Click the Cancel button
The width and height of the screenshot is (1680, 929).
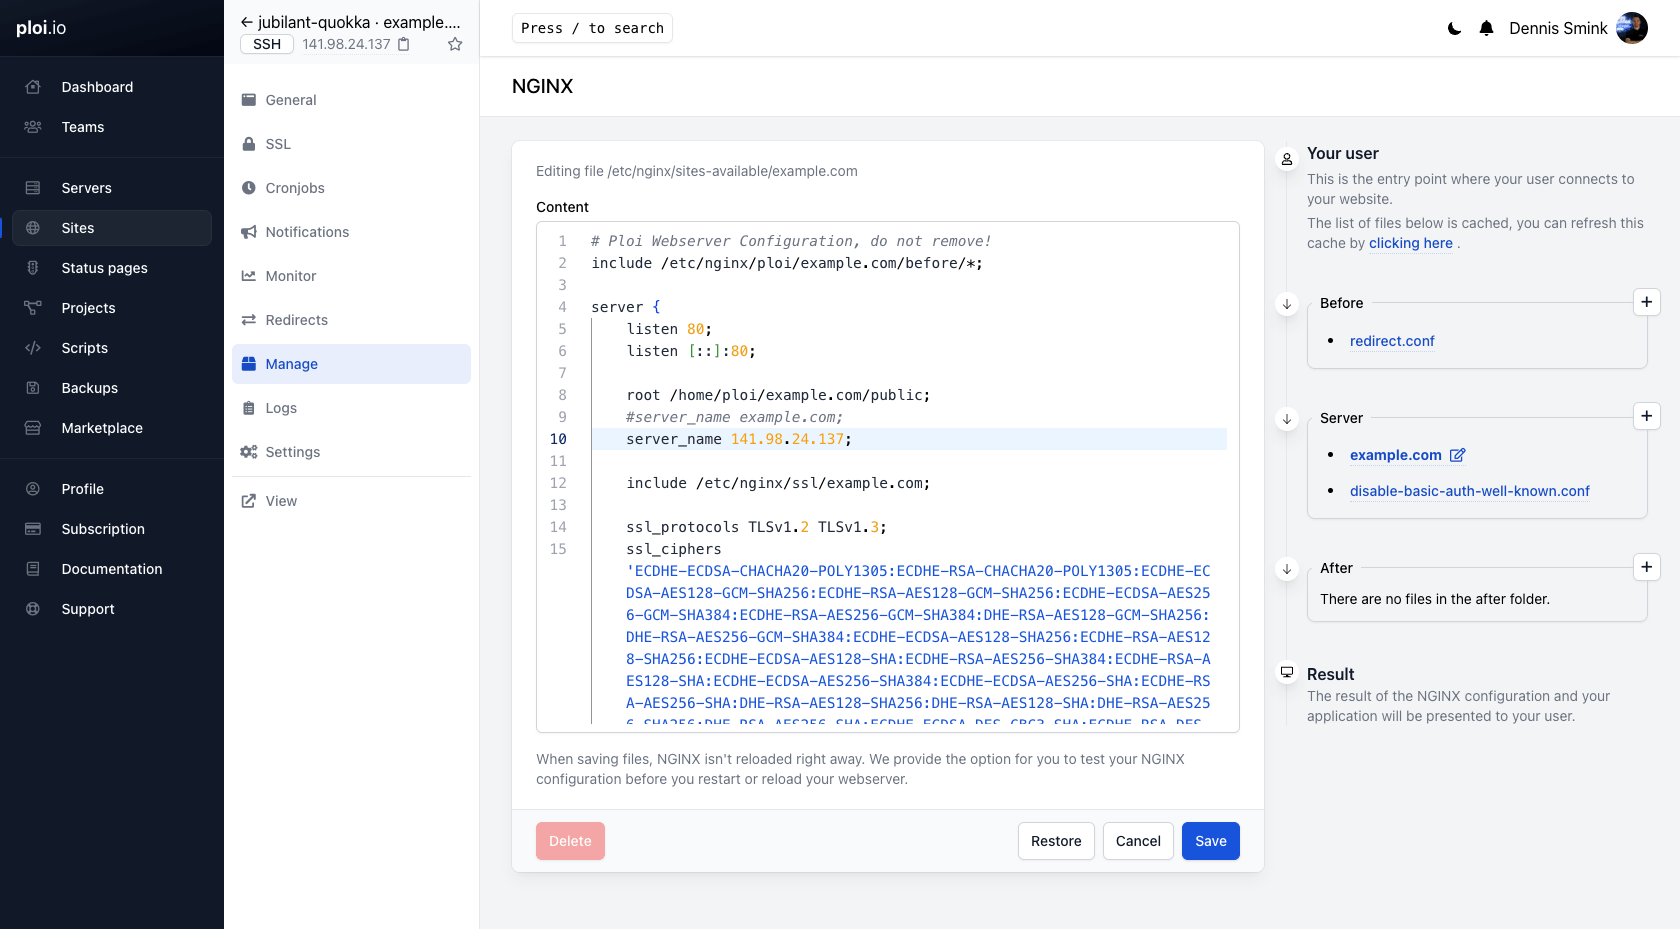pyautogui.click(x=1138, y=841)
